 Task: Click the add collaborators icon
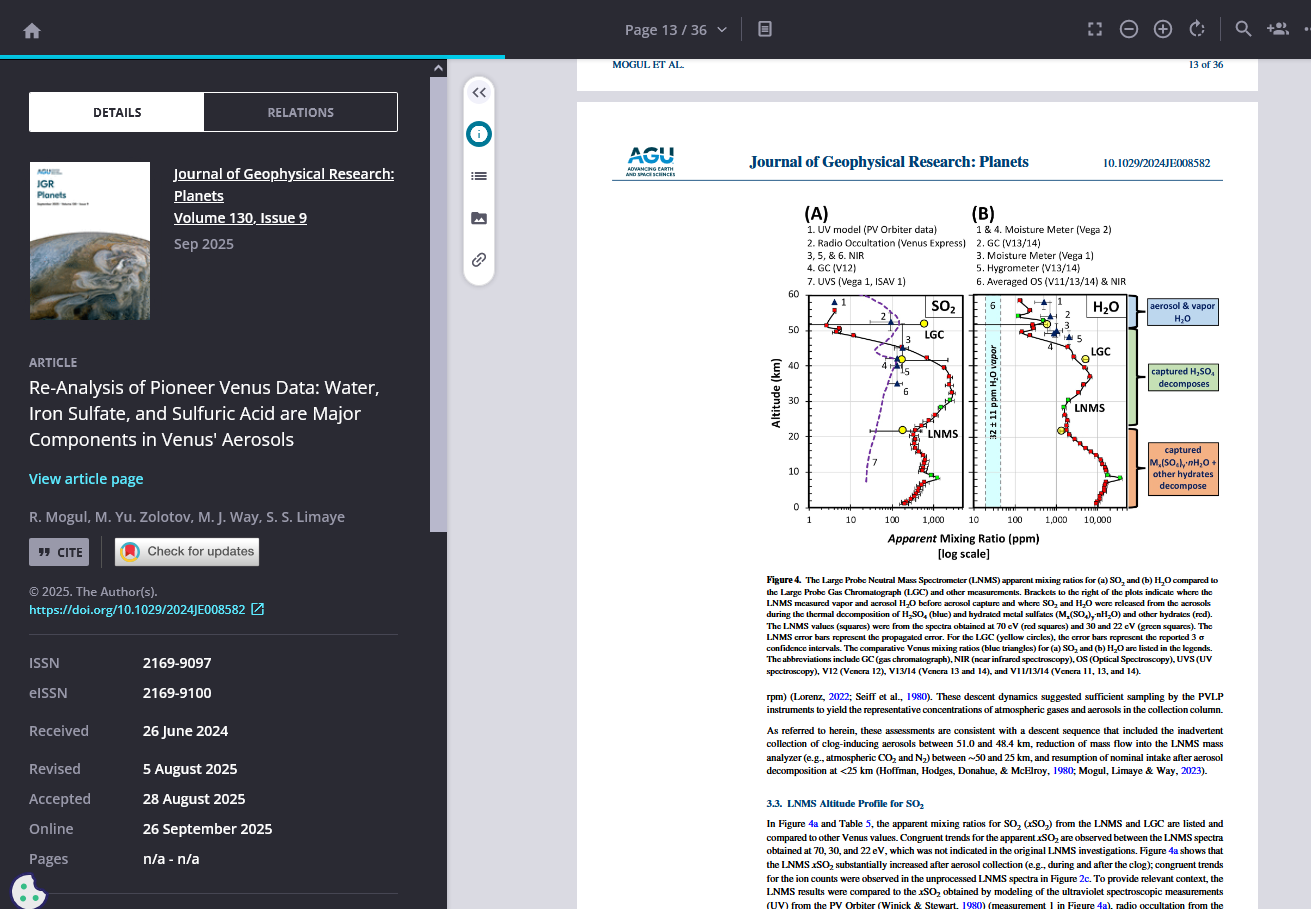tap(1277, 29)
